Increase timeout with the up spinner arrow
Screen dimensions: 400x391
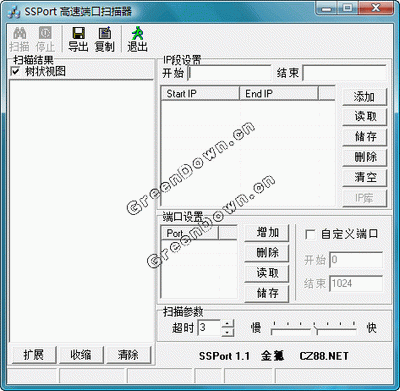pyautogui.click(x=227, y=323)
